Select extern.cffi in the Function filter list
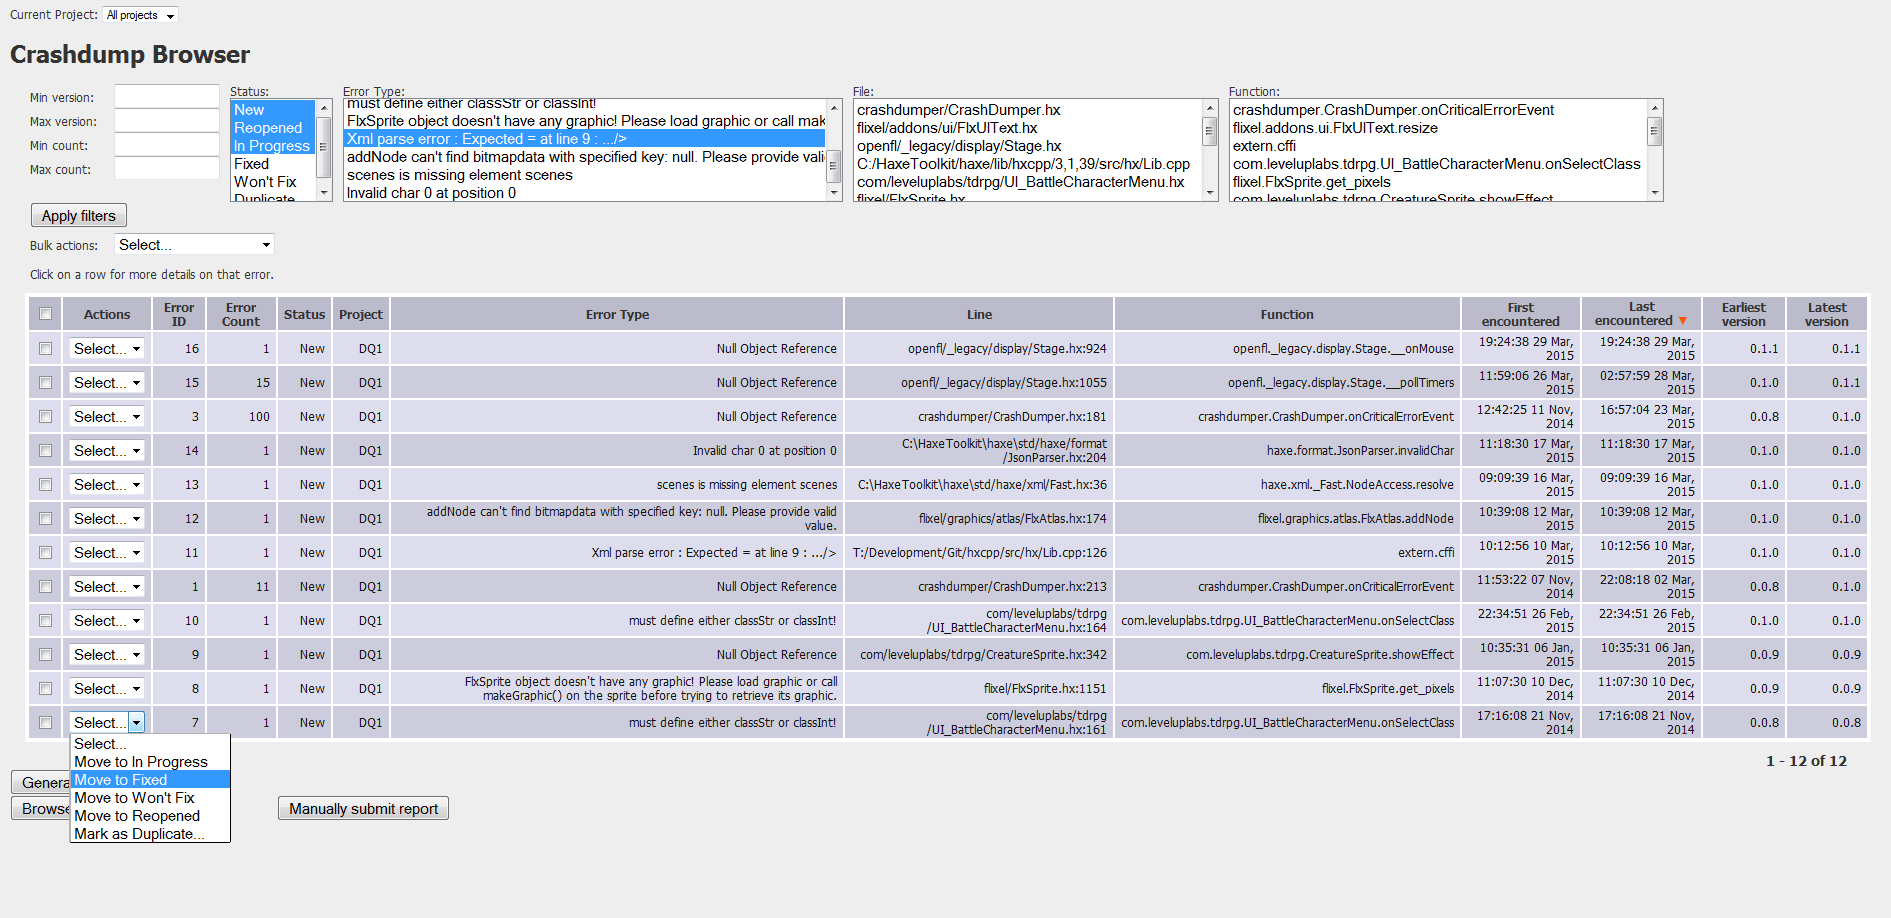 (x=1438, y=146)
